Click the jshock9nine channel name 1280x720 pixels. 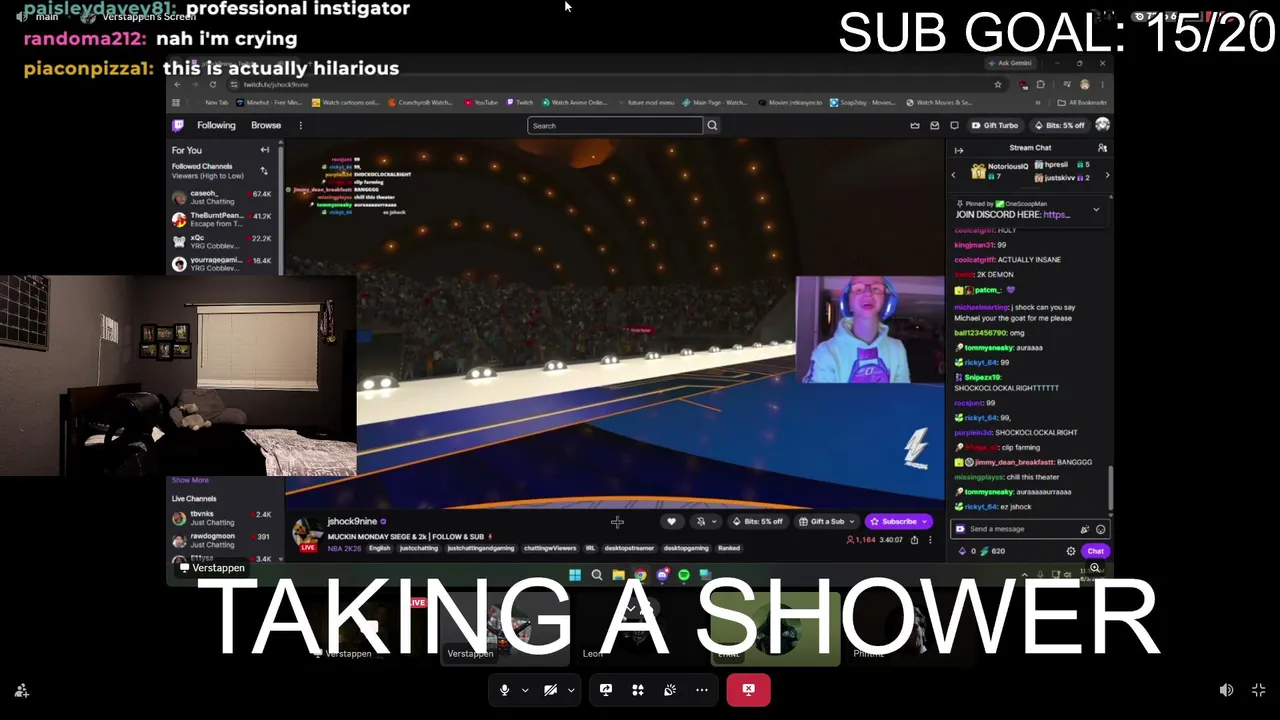[x=352, y=522]
